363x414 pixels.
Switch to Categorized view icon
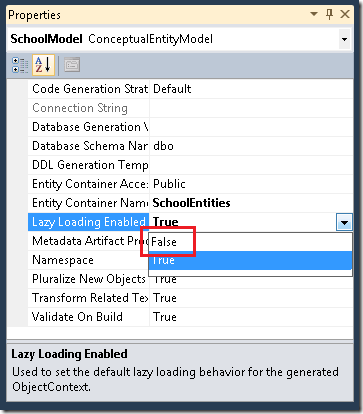(x=20, y=65)
